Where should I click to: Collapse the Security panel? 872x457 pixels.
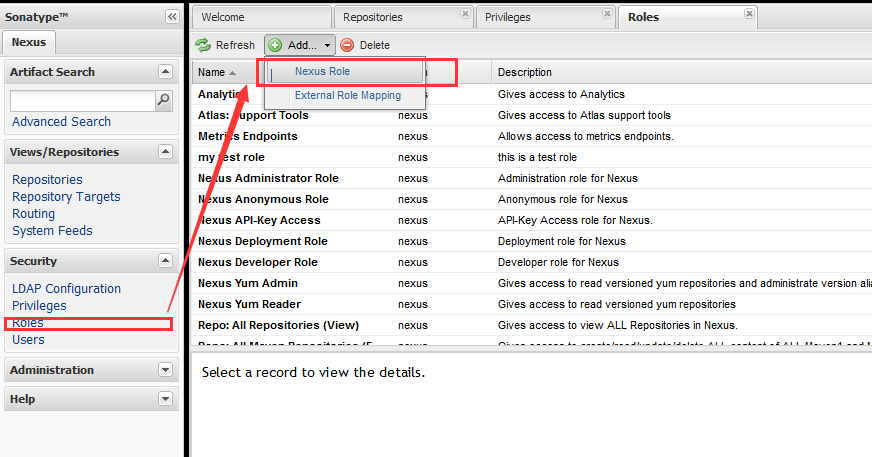tap(165, 260)
